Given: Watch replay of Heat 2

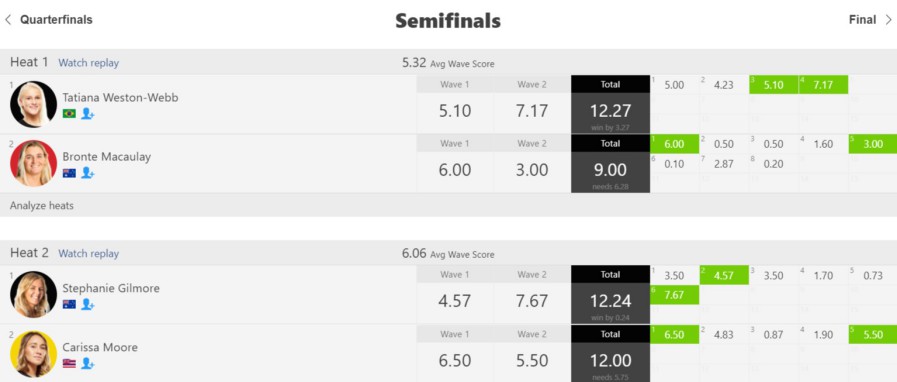Looking at the screenshot, I should pyautogui.click(x=89, y=253).
